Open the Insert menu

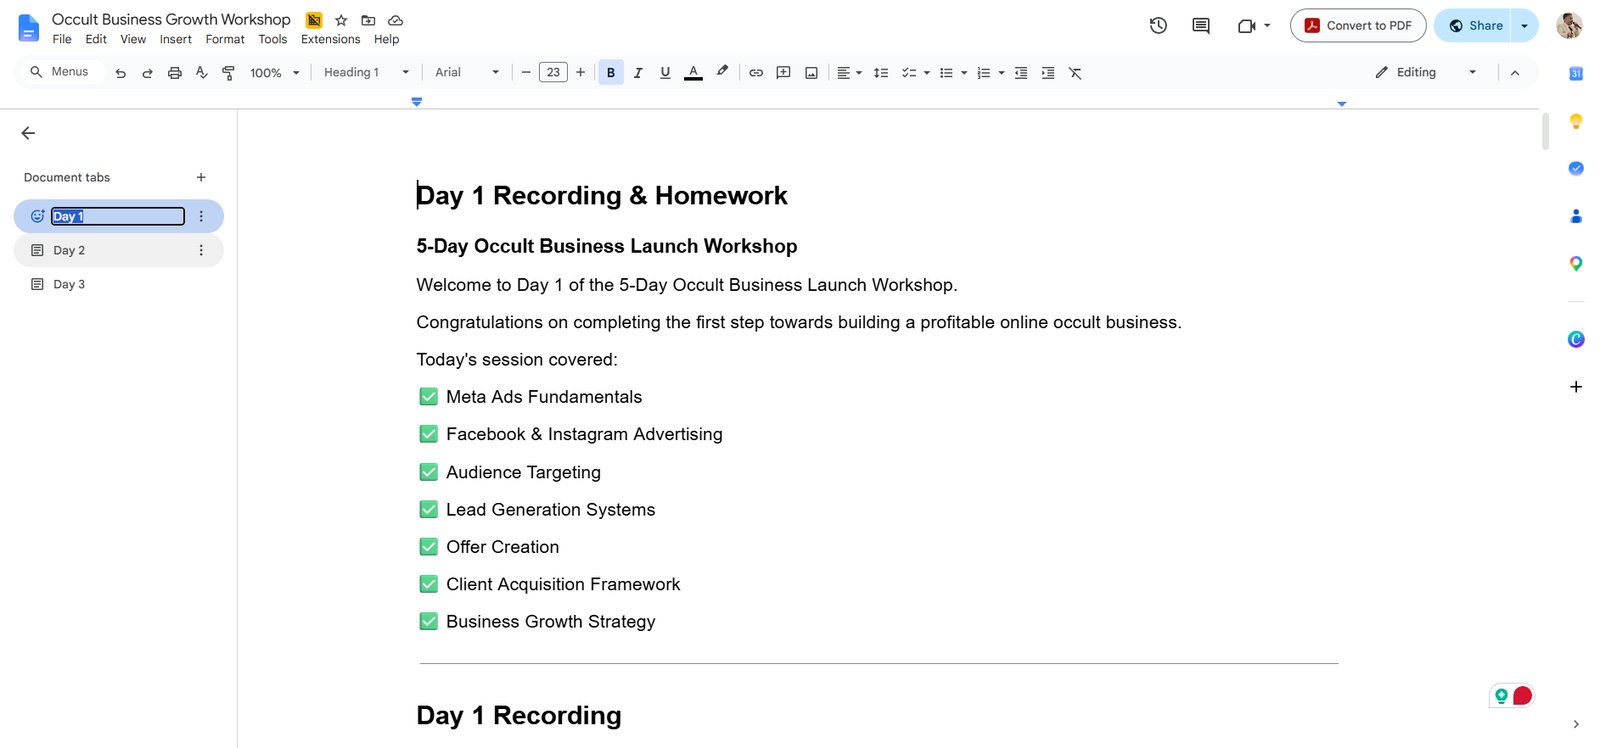[x=176, y=40]
